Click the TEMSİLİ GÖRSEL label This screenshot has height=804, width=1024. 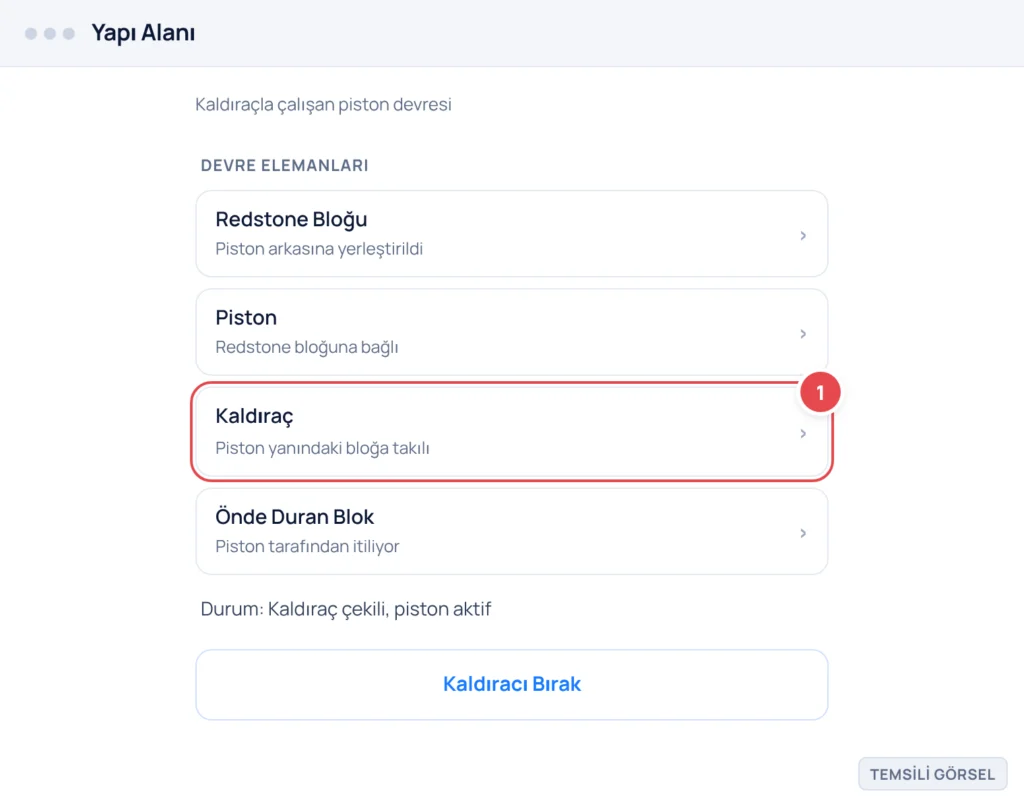[x=933, y=774]
